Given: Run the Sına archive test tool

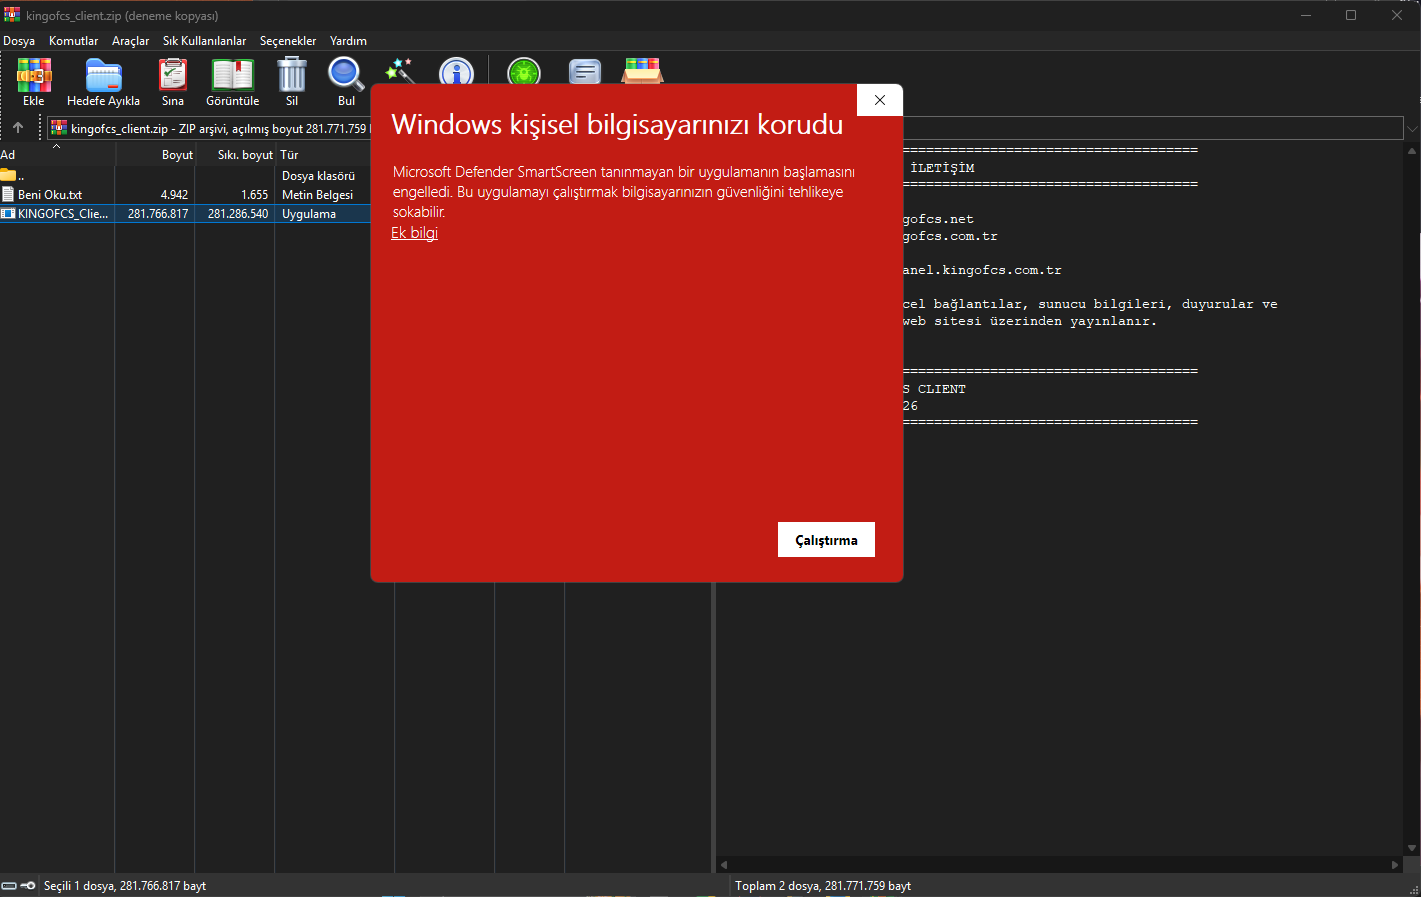Looking at the screenshot, I should click(x=173, y=76).
